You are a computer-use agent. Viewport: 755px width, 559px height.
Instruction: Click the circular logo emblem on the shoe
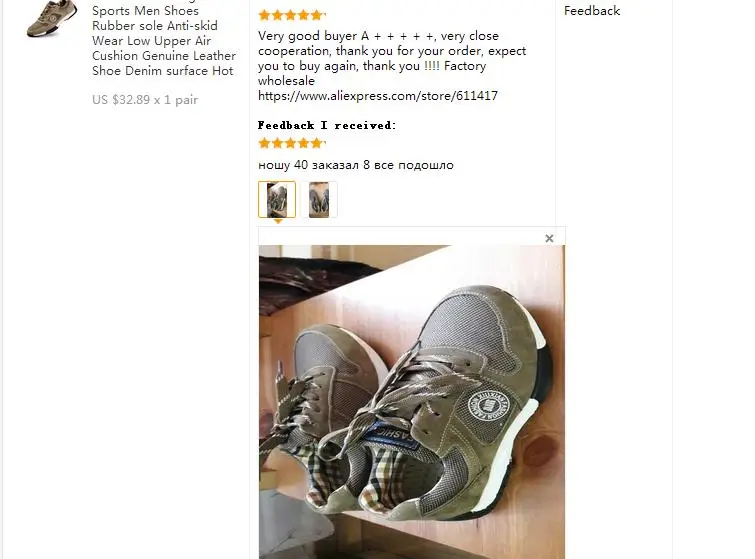pos(489,405)
